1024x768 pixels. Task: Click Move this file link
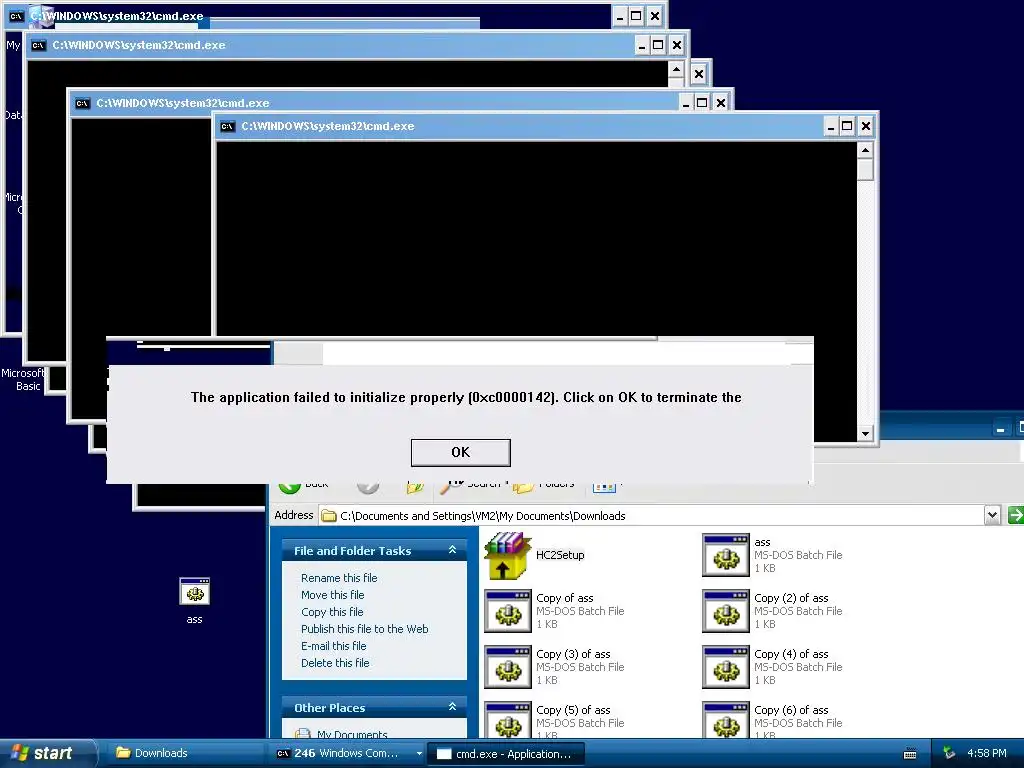(332, 595)
